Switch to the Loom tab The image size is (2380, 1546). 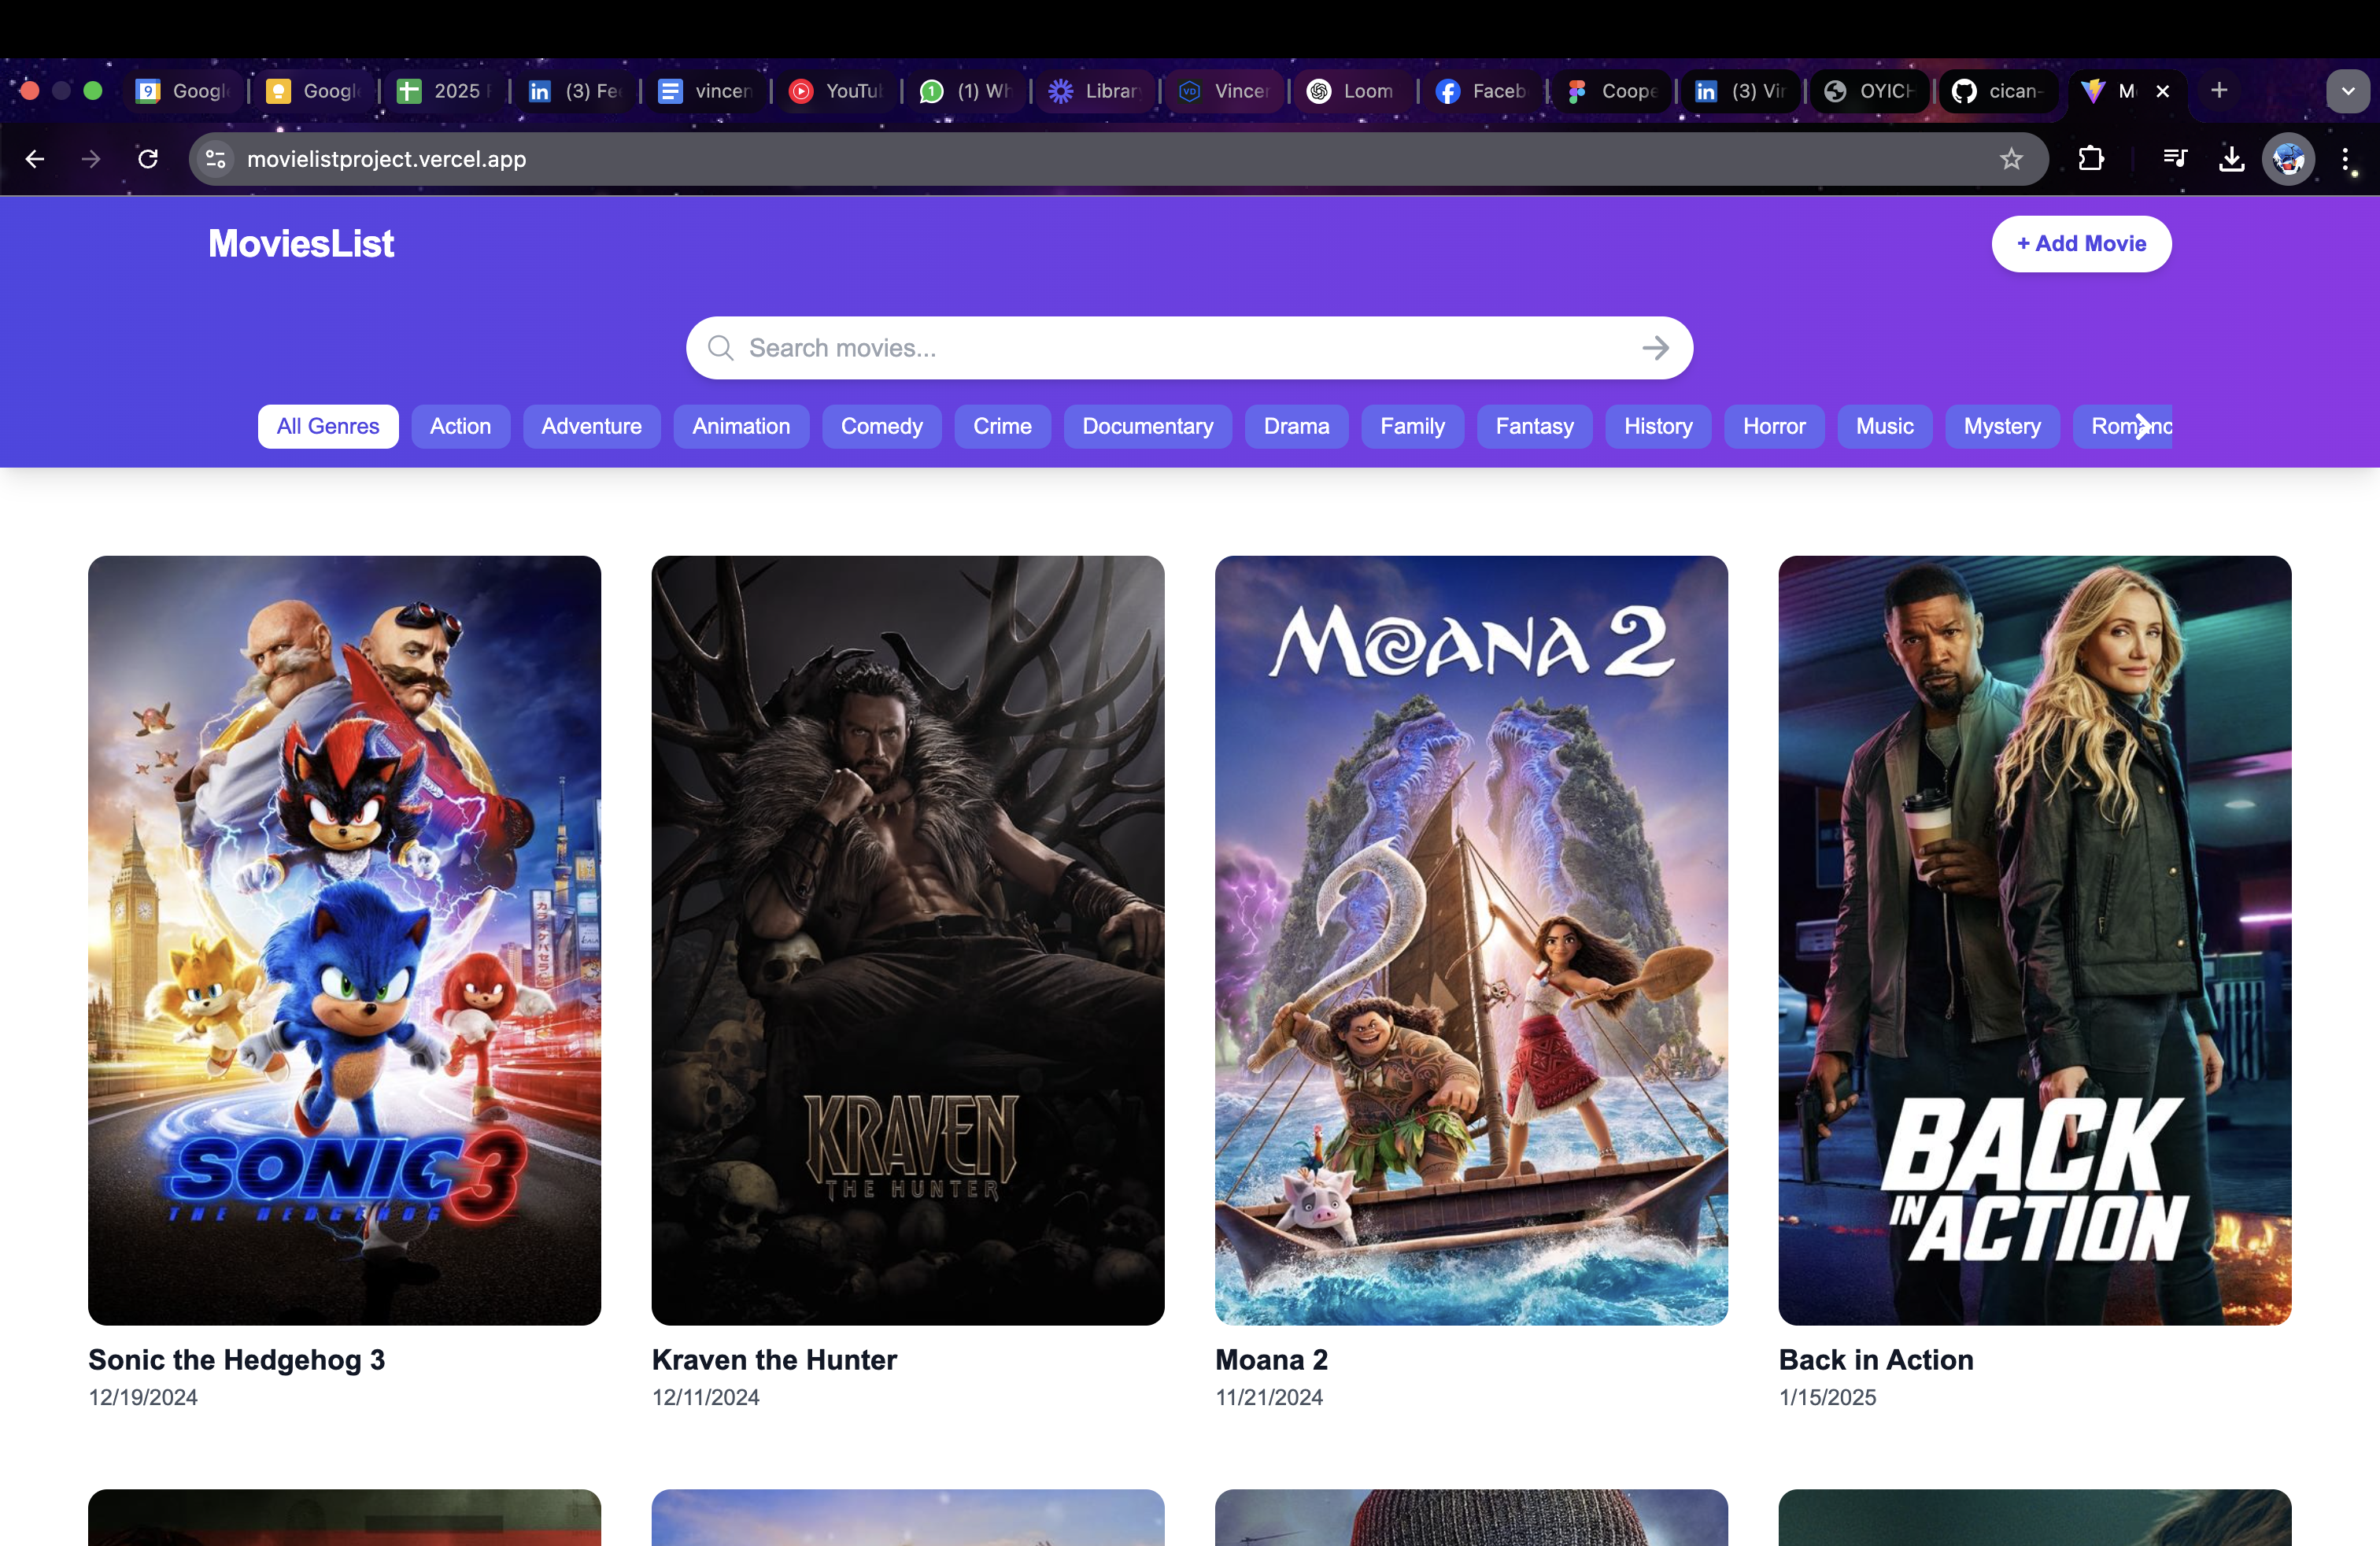coord(1353,91)
